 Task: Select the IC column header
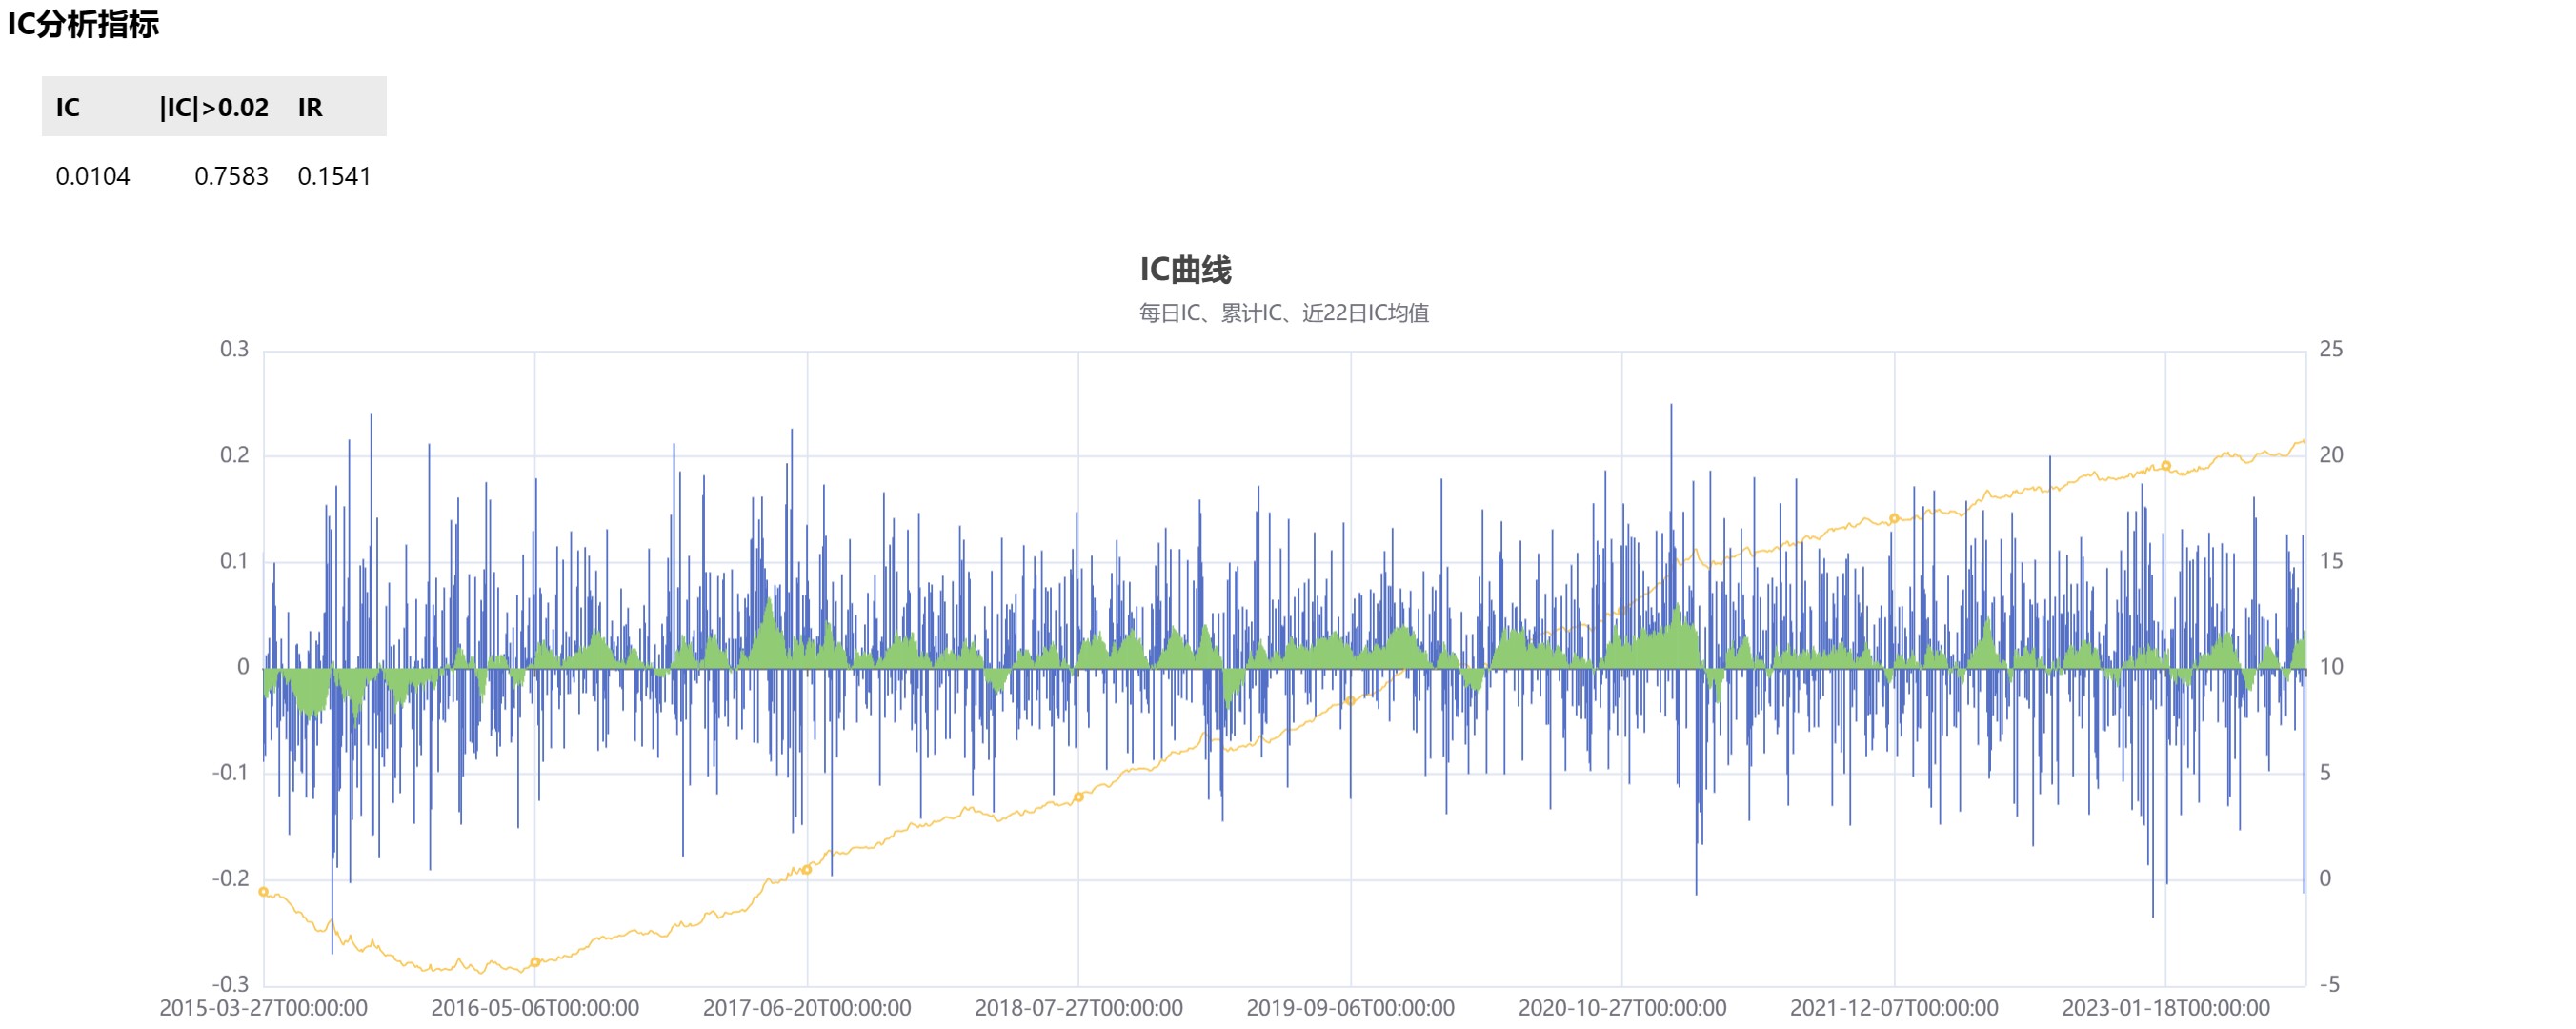point(67,107)
